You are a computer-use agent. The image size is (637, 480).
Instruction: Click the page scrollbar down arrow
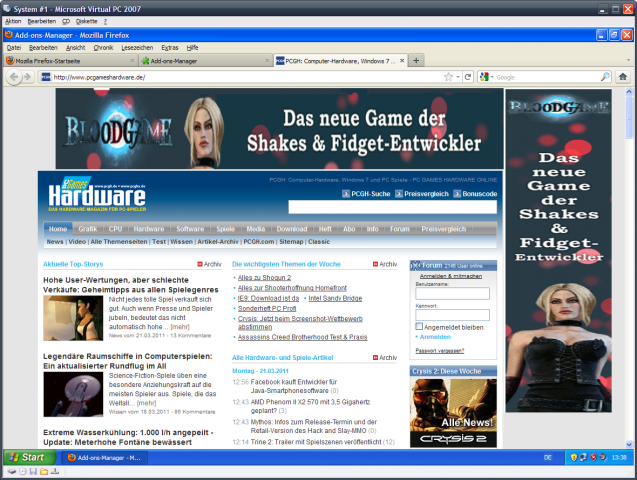(x=629, y=444)
